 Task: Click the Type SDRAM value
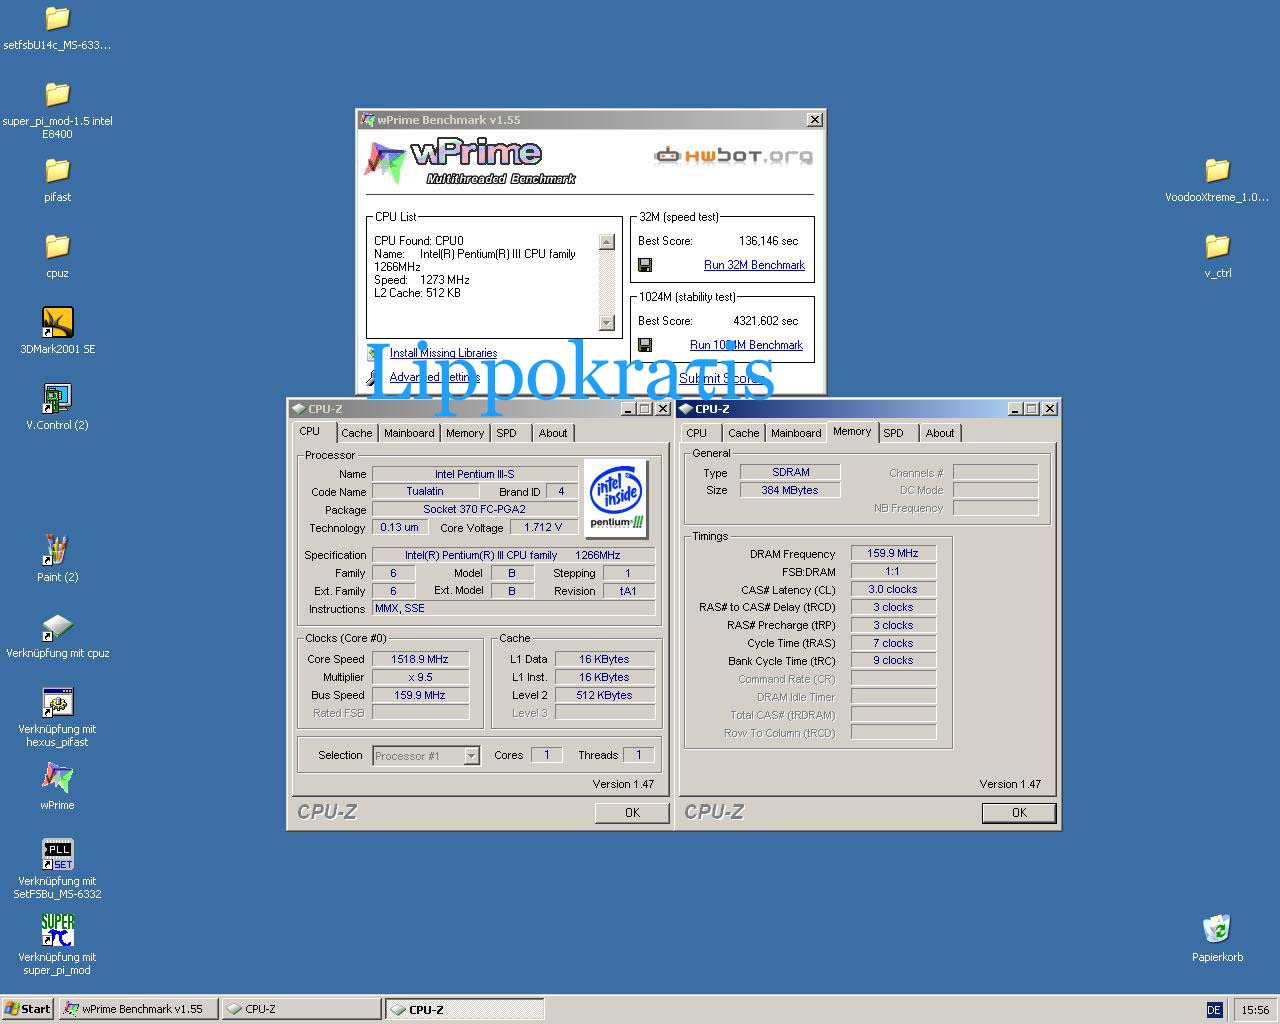790,472
